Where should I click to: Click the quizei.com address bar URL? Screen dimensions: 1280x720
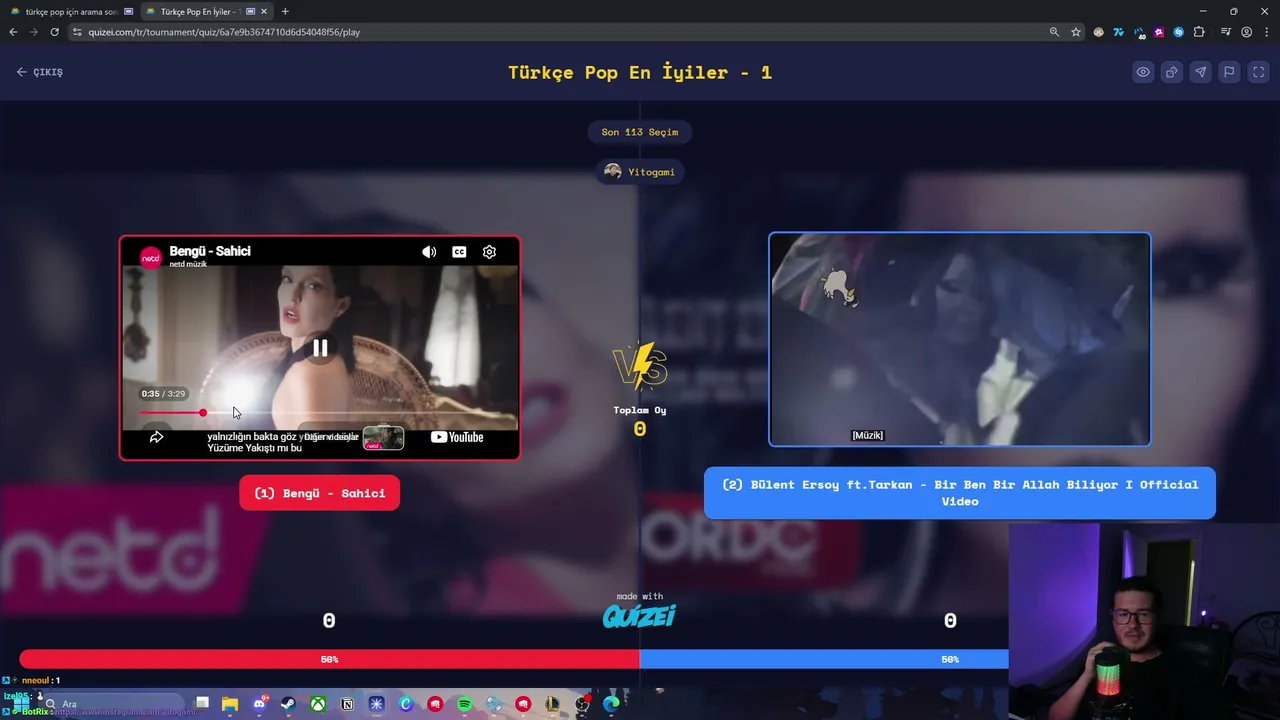[224, 32]
